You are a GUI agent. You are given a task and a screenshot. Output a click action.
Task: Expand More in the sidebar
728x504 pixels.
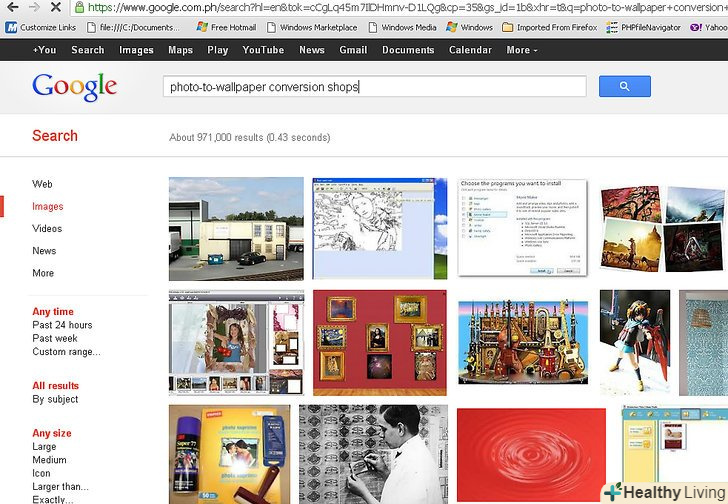43,273
